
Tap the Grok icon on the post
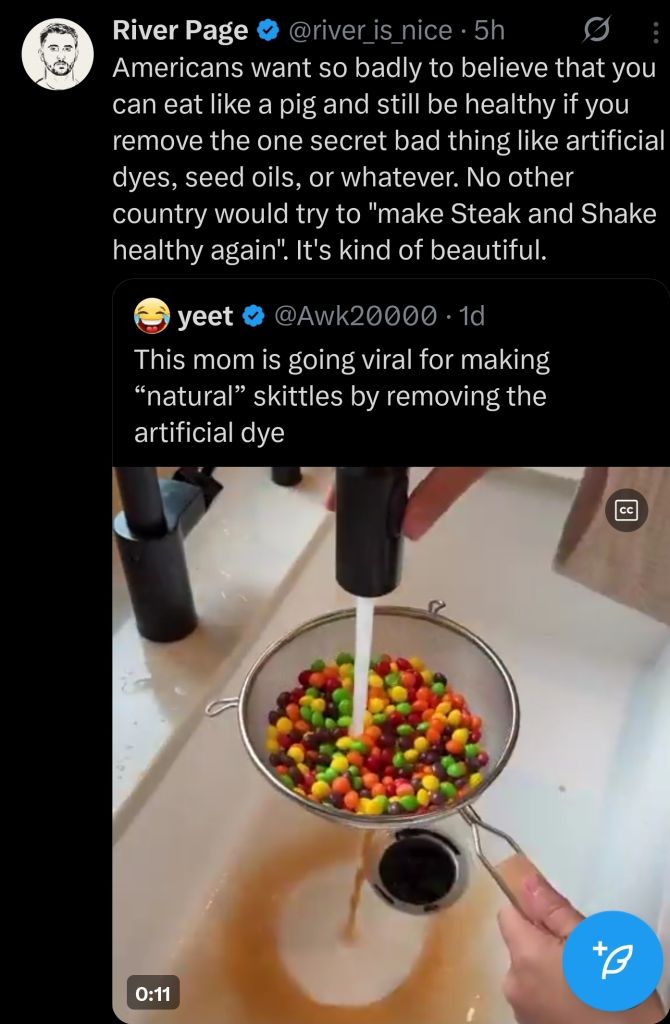596,32
